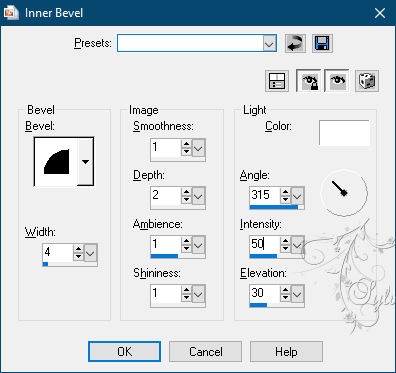Open the Presets dropdown list
Viewport: 396px width, 373px height.
(x=269, y=43)
